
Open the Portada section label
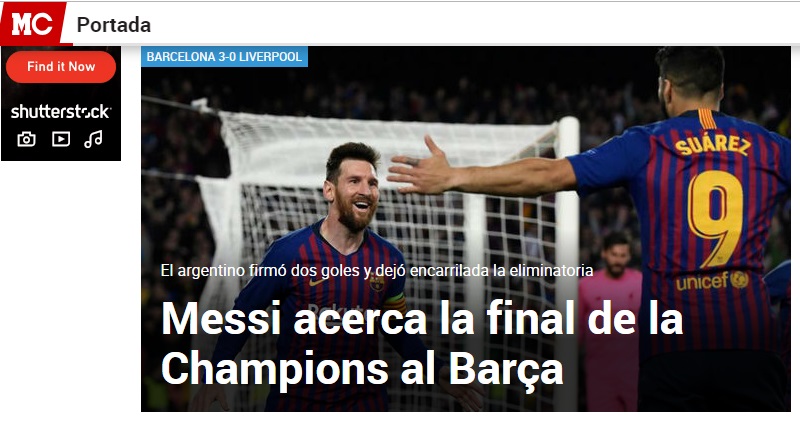click(114, 25)
